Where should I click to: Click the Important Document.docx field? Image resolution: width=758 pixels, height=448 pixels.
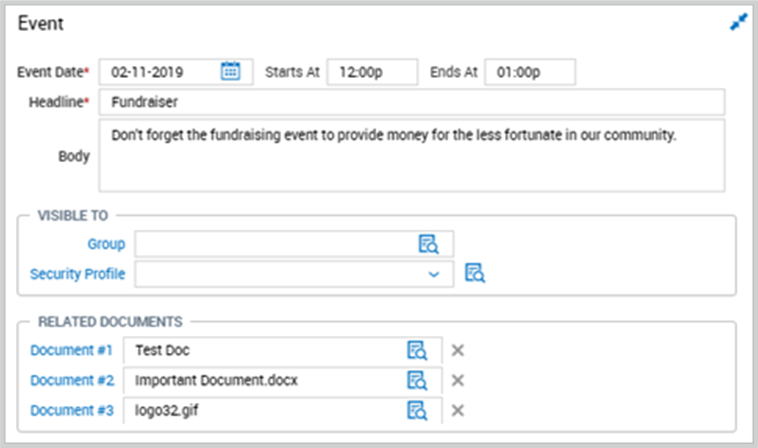click(282, 380)
